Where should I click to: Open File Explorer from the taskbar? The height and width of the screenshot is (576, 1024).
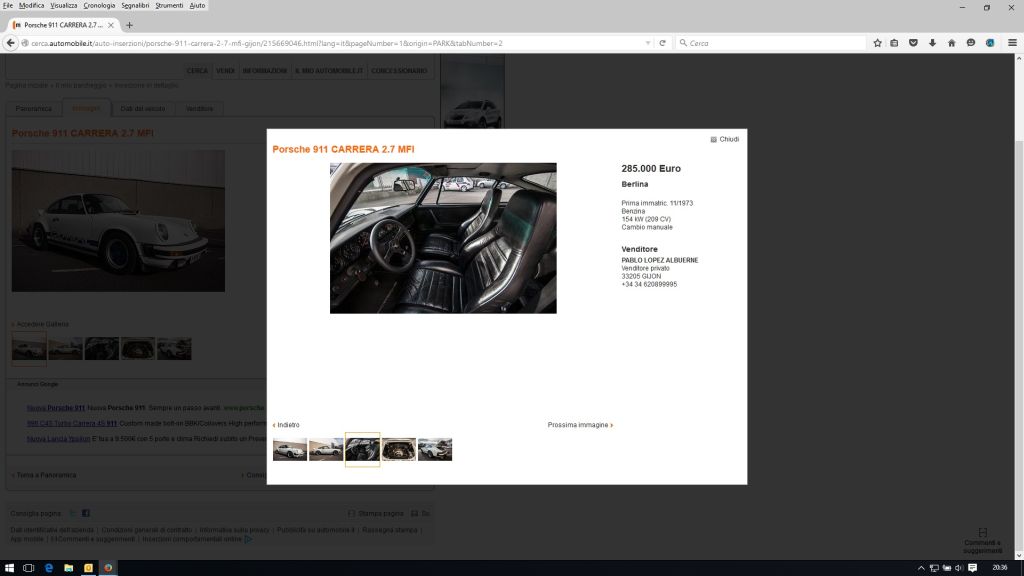69,568
